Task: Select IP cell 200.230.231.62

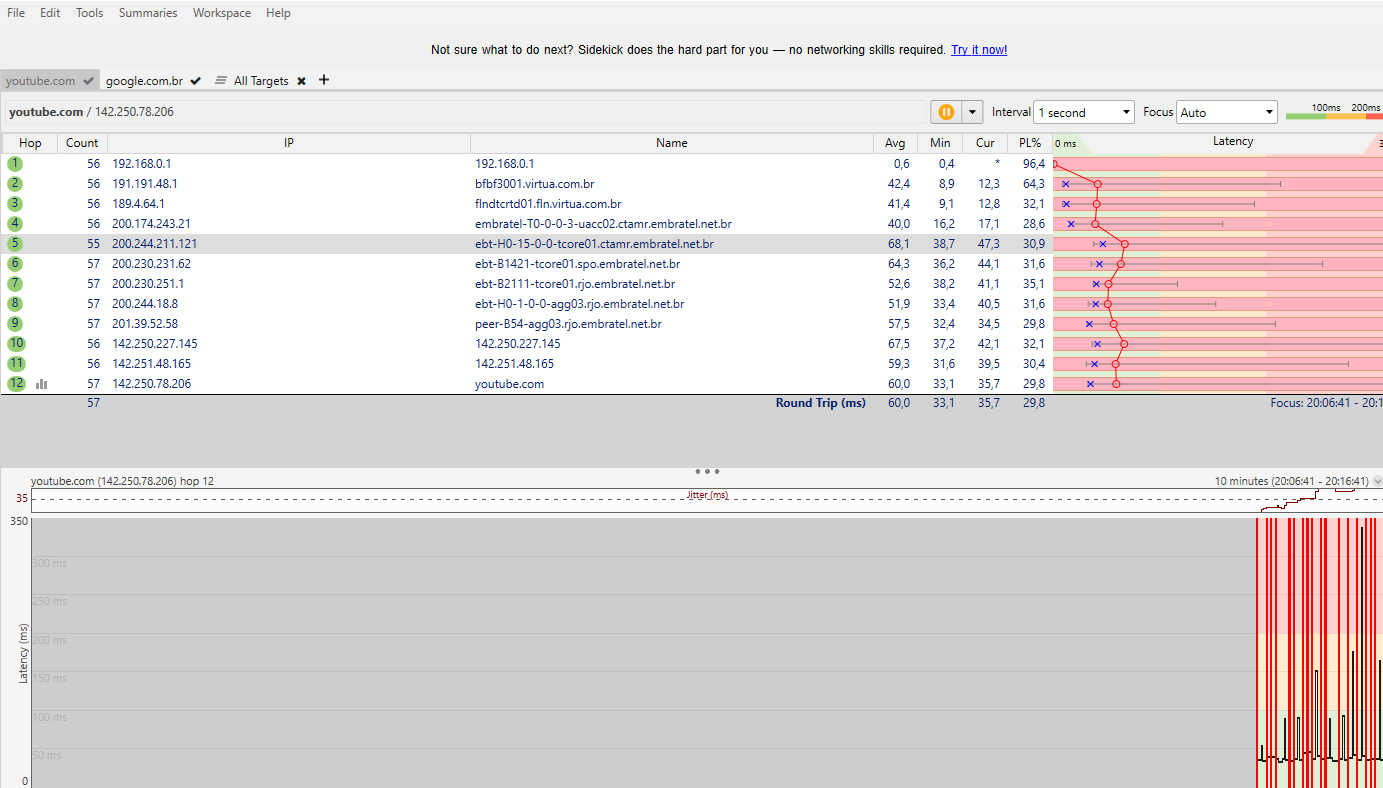Action: click(151, 263)
